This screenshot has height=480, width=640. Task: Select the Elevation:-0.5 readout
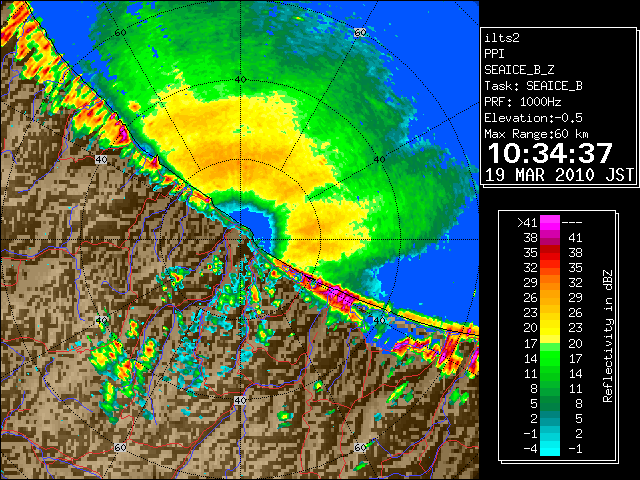[x=533, y=118]
